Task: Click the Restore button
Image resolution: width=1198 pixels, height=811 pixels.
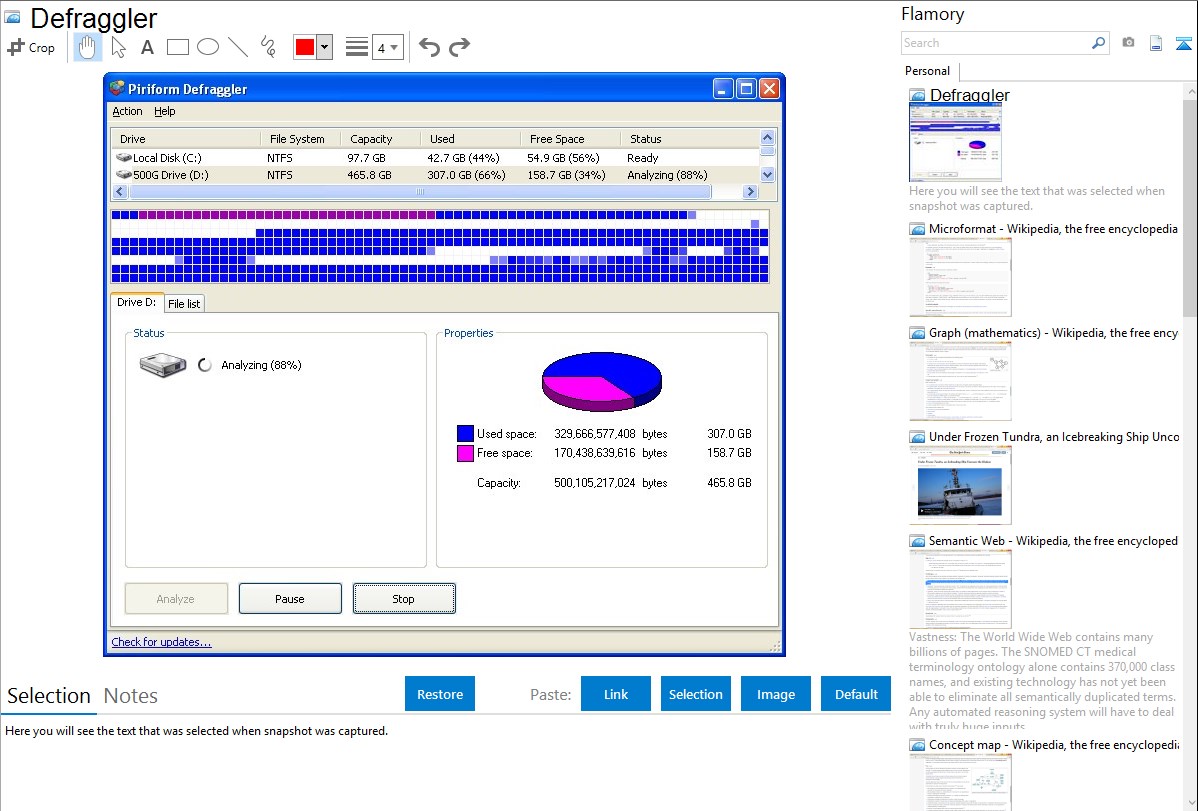Action: pos(440,694)
